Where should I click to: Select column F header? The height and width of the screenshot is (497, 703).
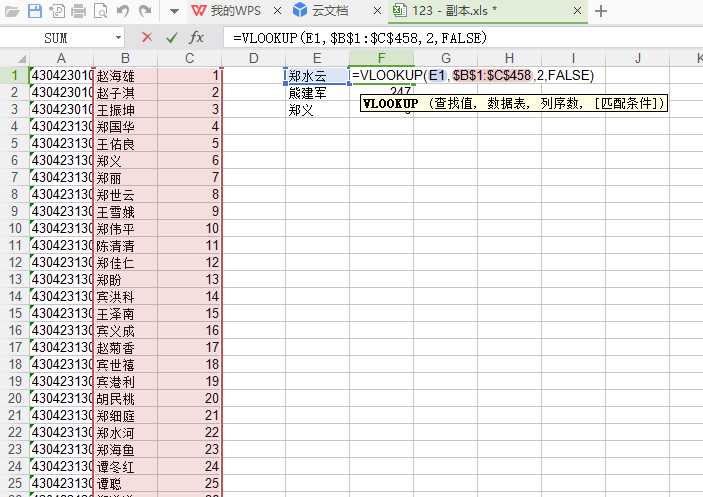click(381, 58)
